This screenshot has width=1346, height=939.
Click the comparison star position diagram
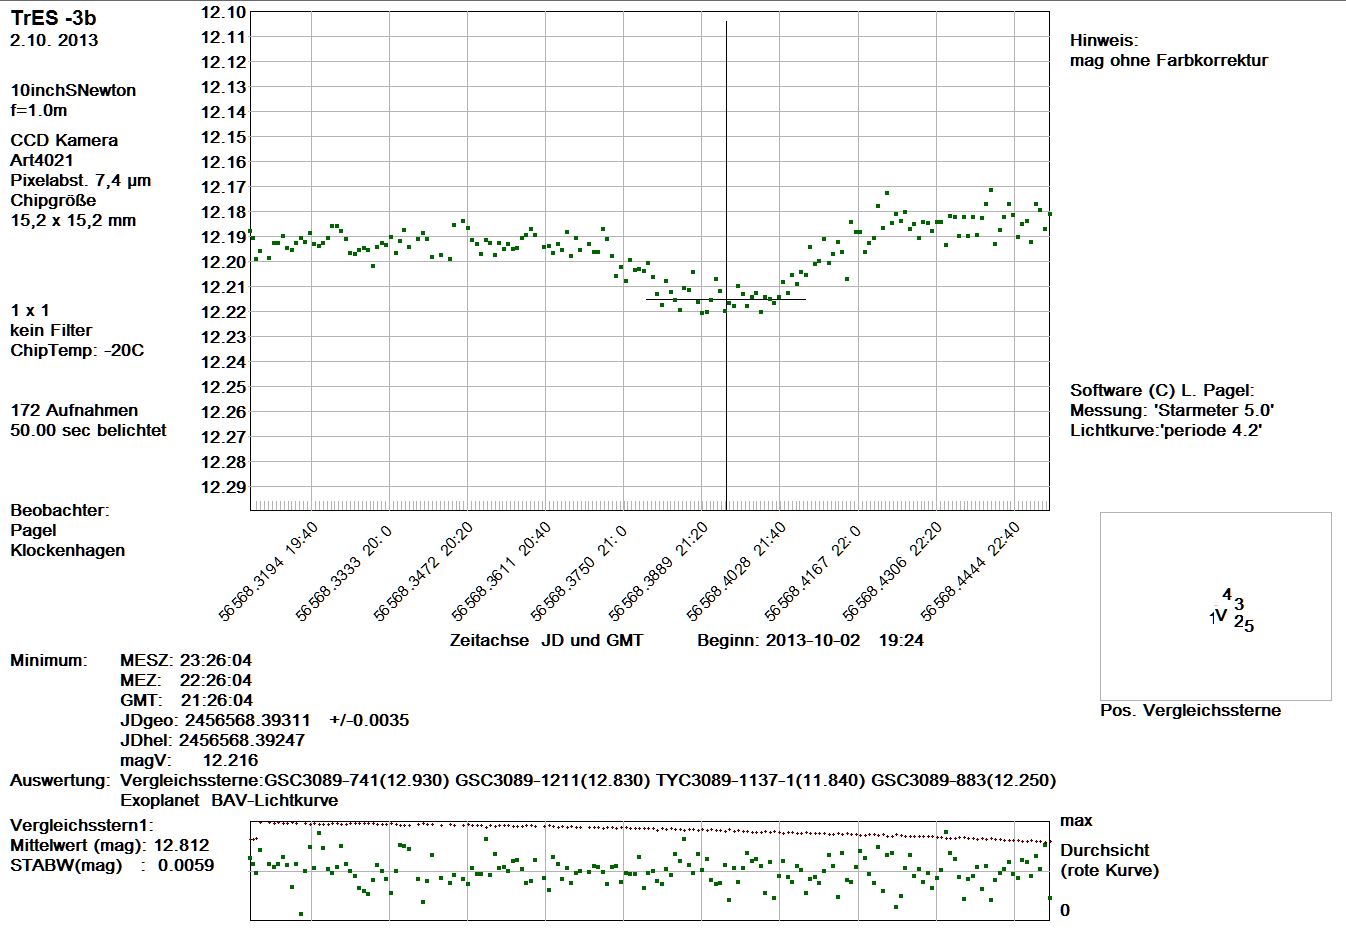pos(1216,606)
